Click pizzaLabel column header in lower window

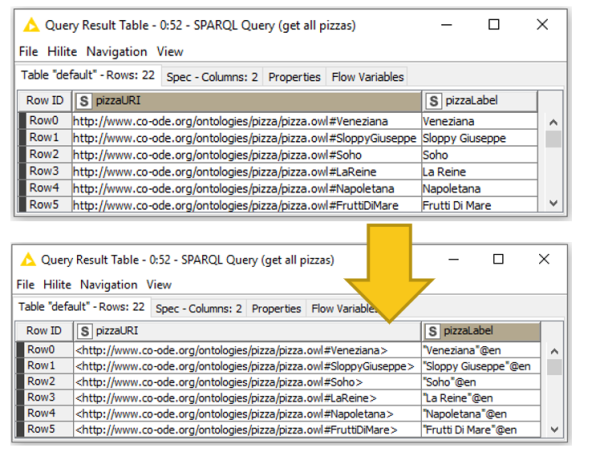[x=481, y=331]
